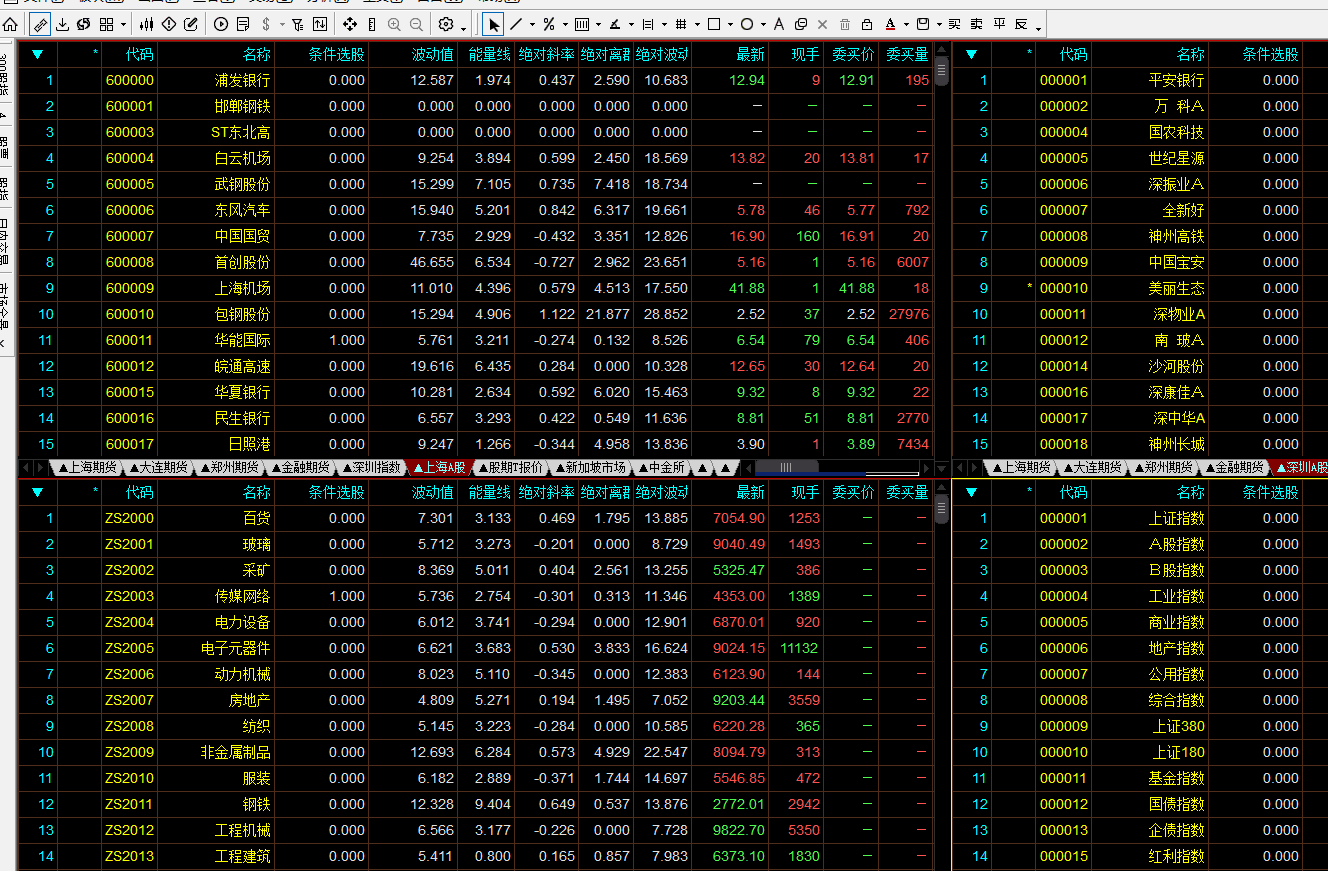Click the 卖 sell button

[x=976, y=24]
